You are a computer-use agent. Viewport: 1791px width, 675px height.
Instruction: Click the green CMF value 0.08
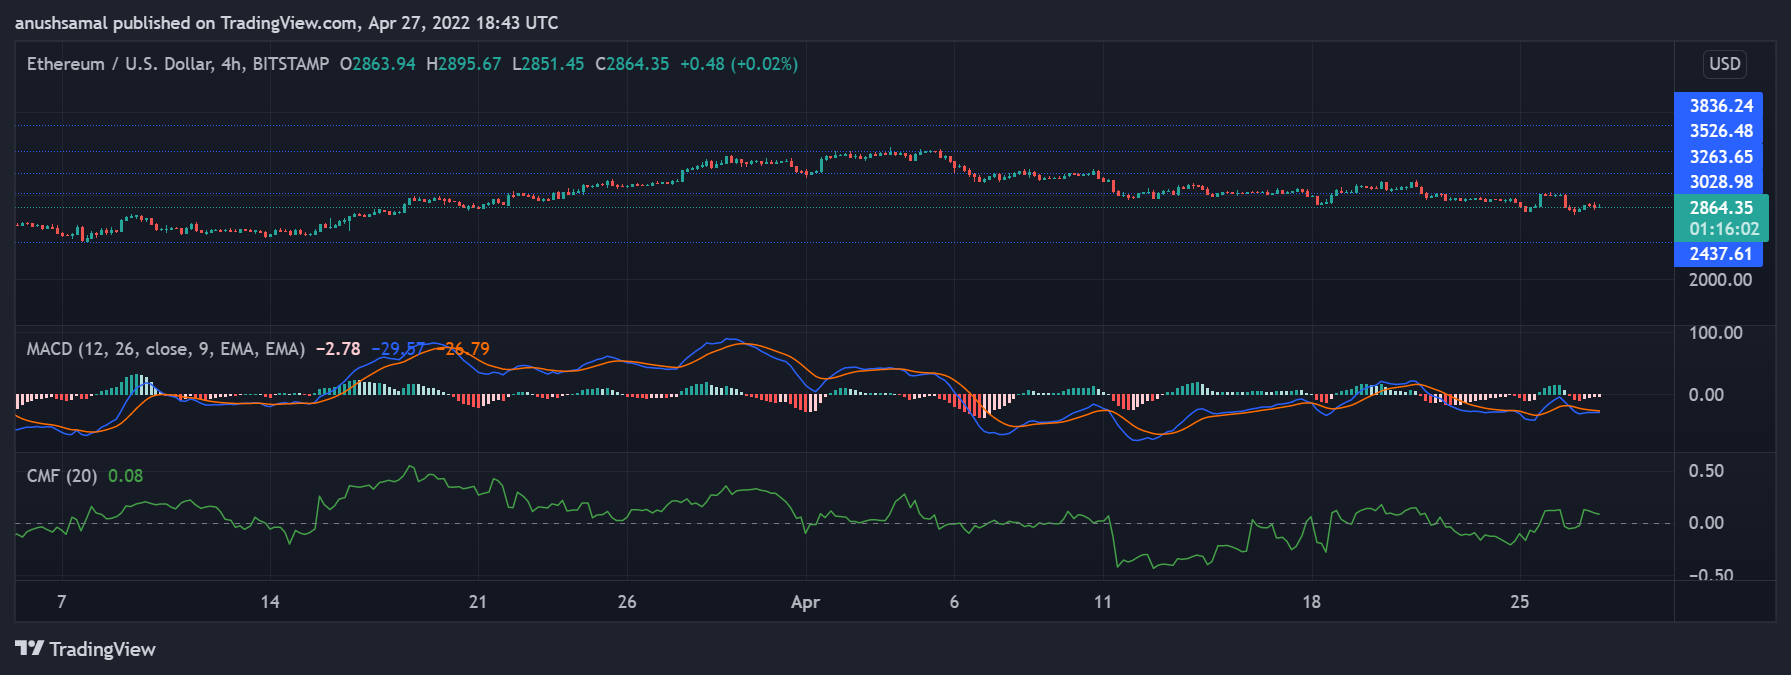(x=125, y=476)
